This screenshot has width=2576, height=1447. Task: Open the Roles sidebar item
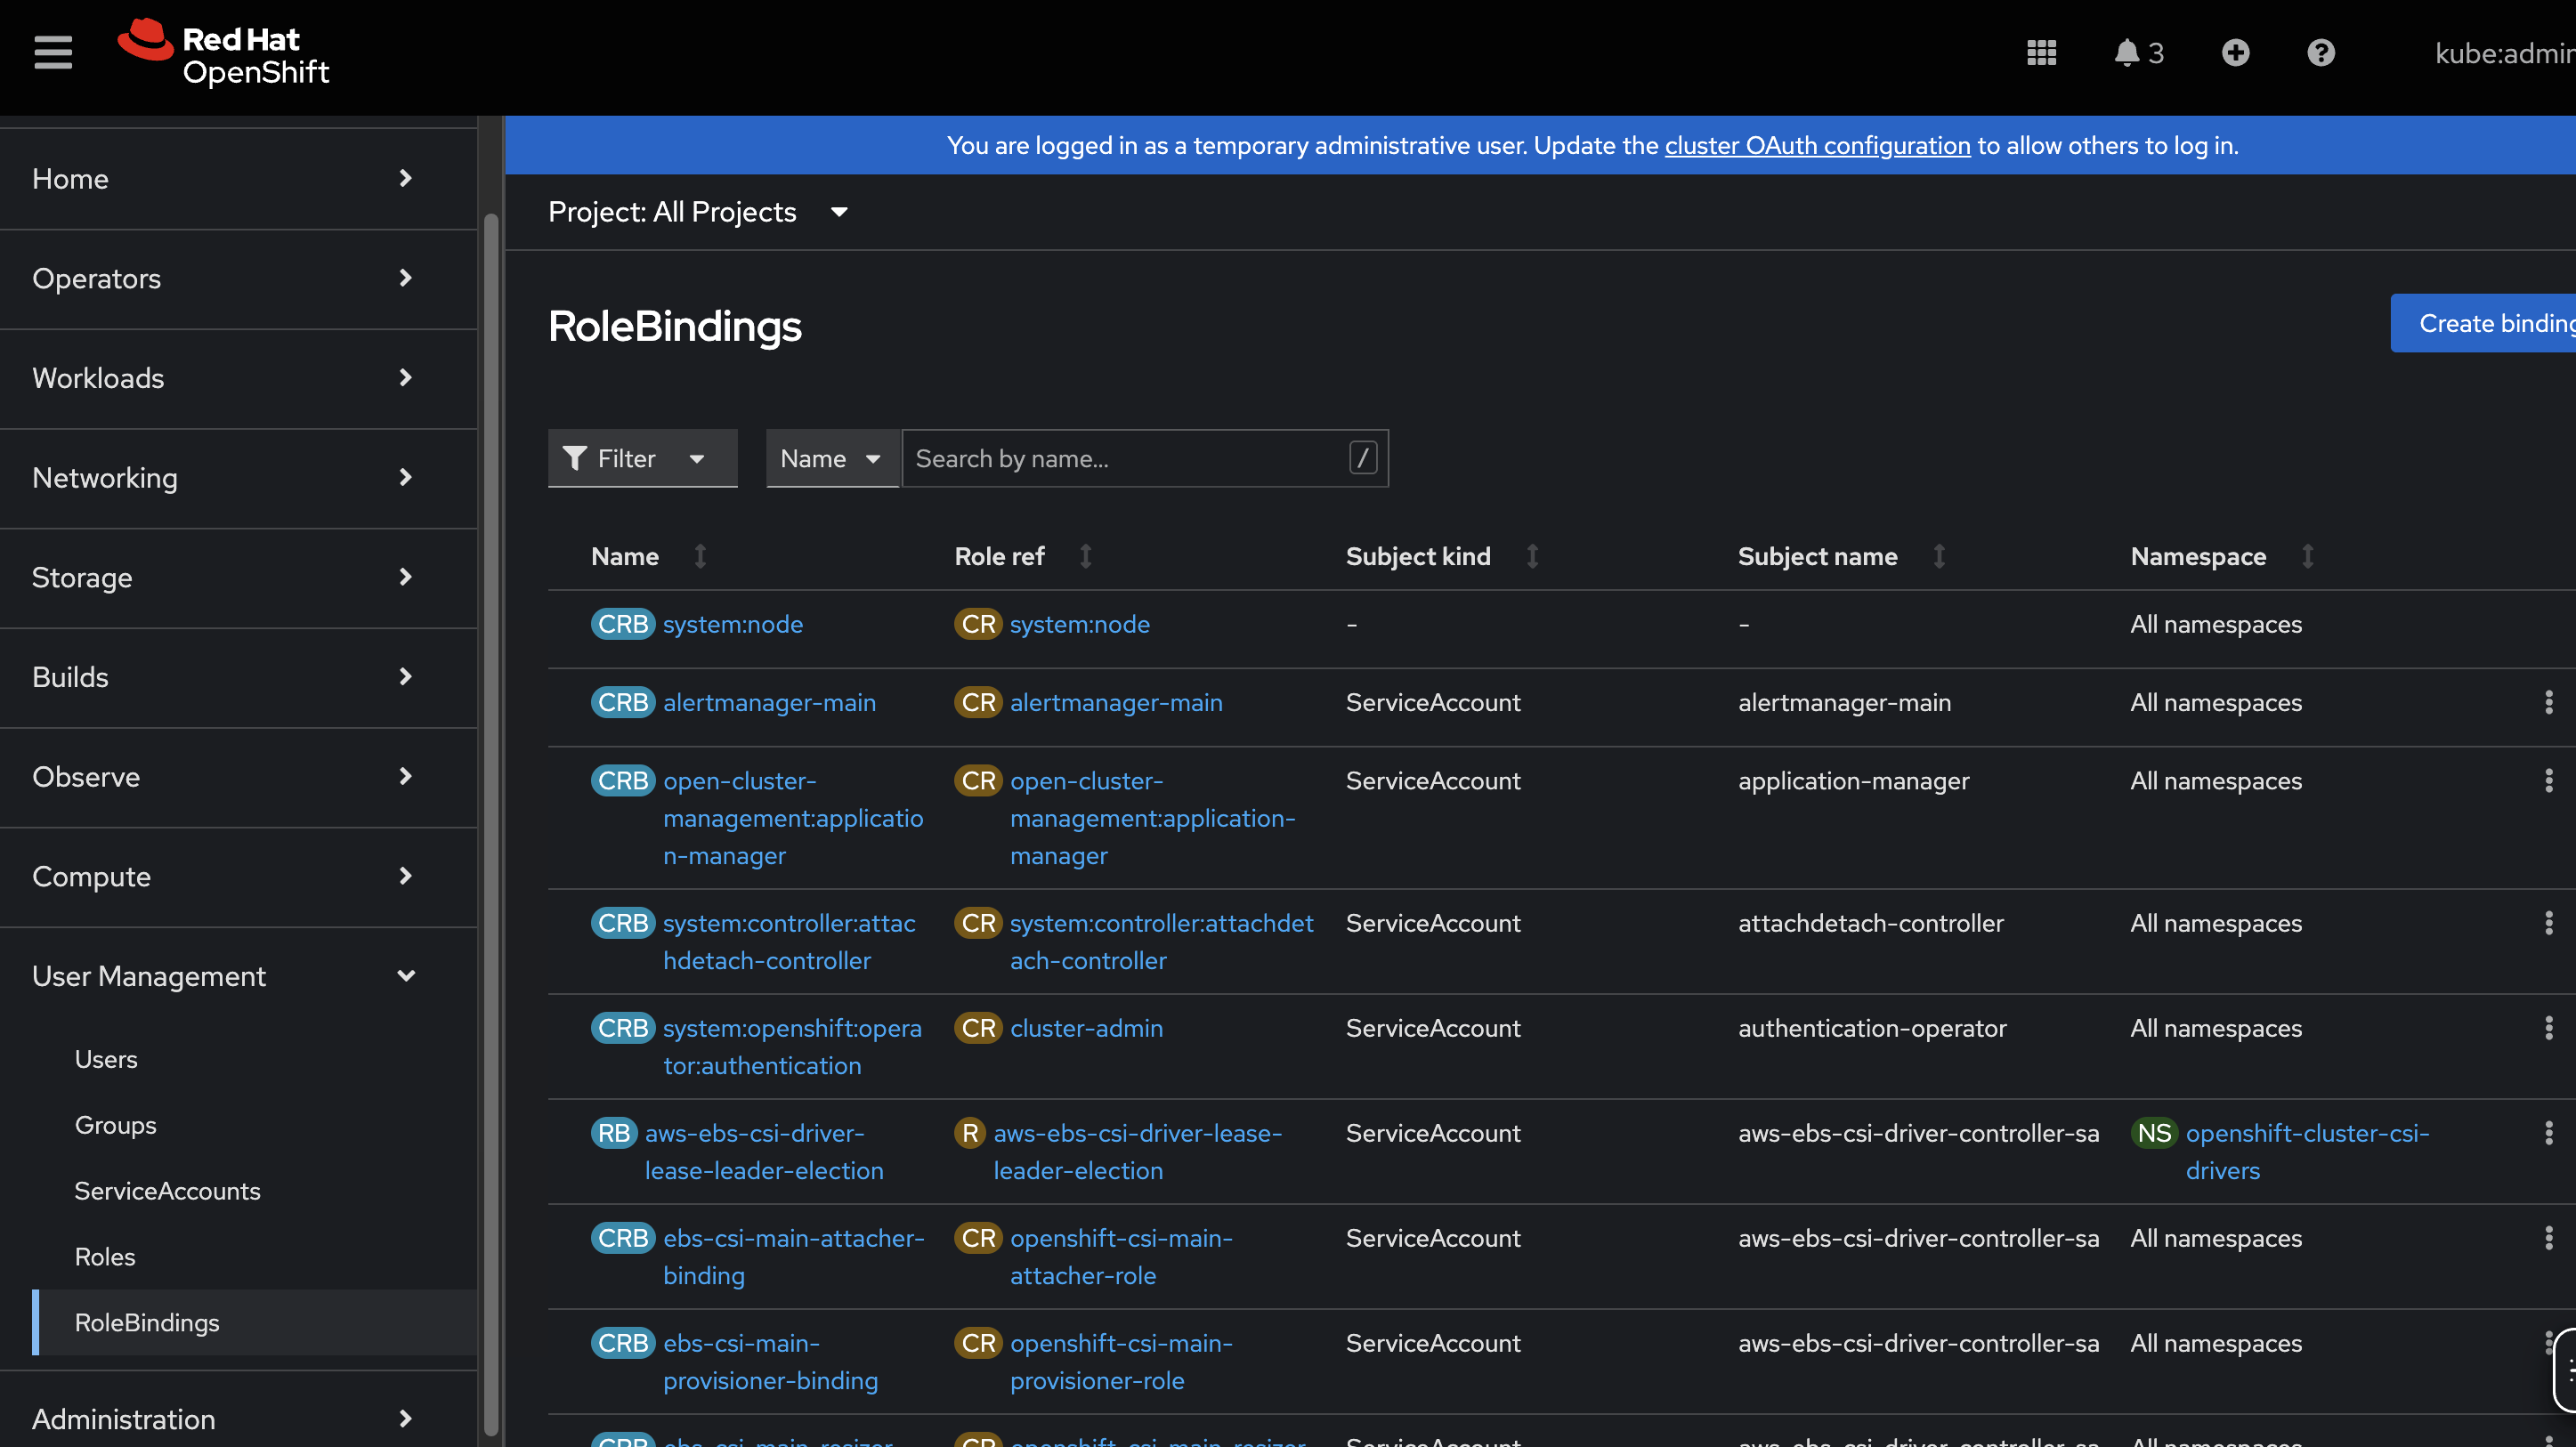tap(105, 1257)
